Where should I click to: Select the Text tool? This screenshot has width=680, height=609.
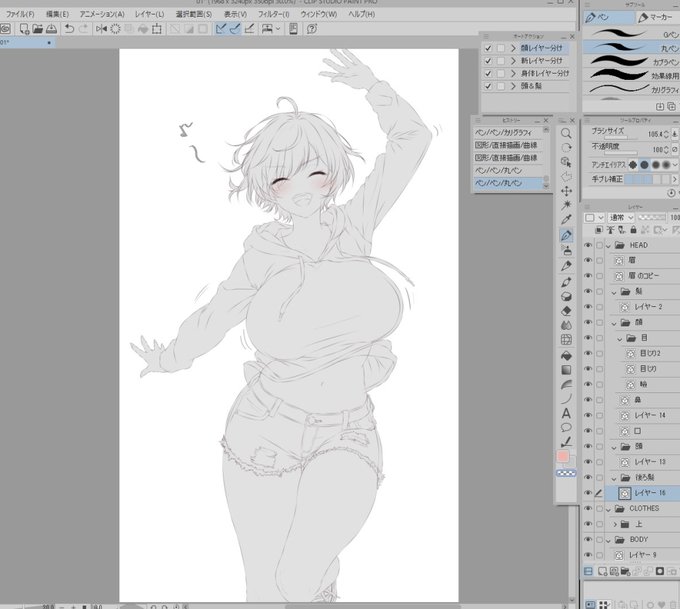click(x=566, y=413)
